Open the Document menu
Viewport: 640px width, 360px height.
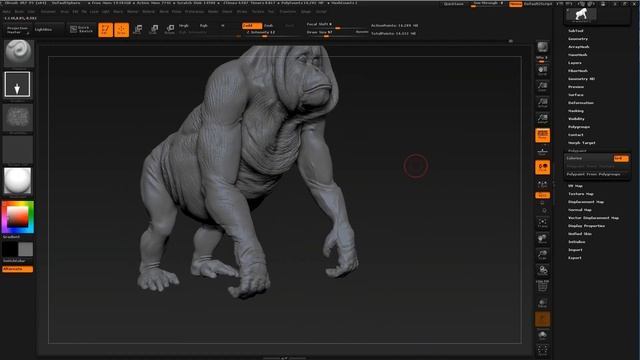click(48, 12)
